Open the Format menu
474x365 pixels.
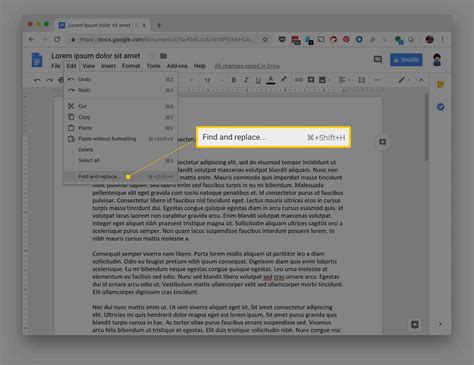tap(131, 66)
